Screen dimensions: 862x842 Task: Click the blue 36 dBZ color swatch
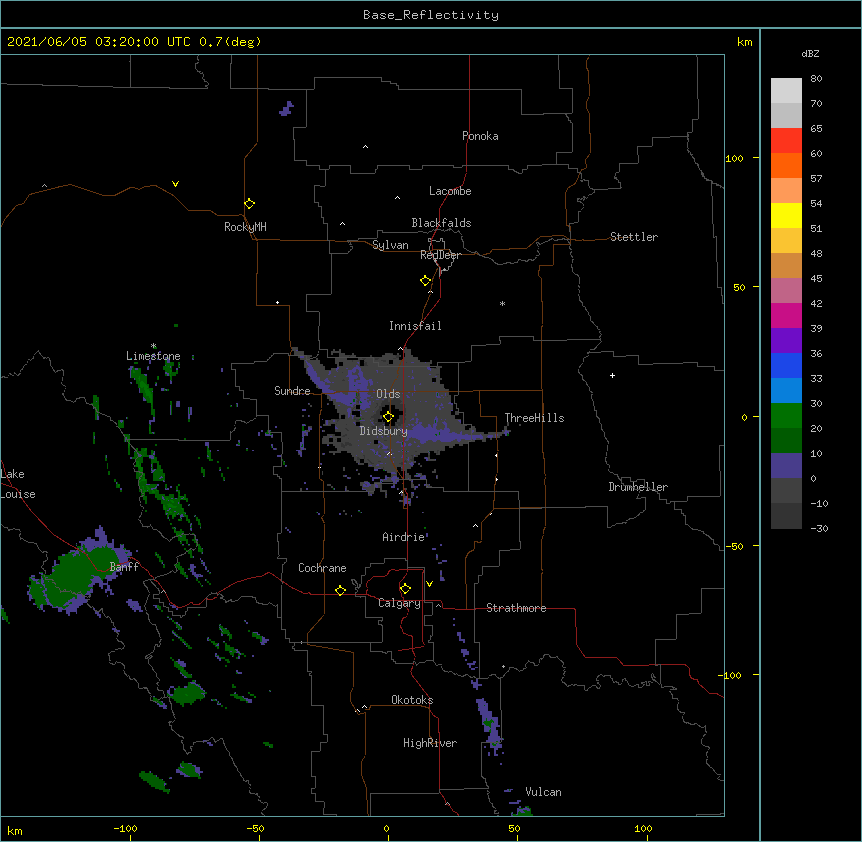coord(786,365)
